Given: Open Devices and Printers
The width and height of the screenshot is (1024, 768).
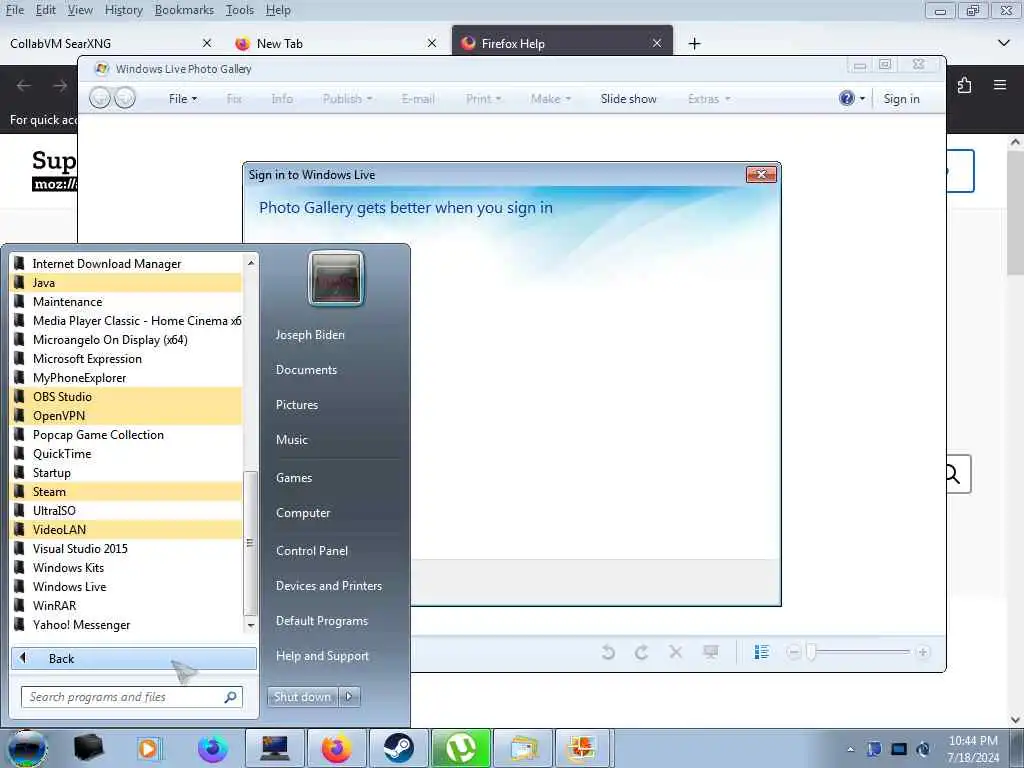Looking at the screenshot, I should pyautogui.click(x=328, y=586).
